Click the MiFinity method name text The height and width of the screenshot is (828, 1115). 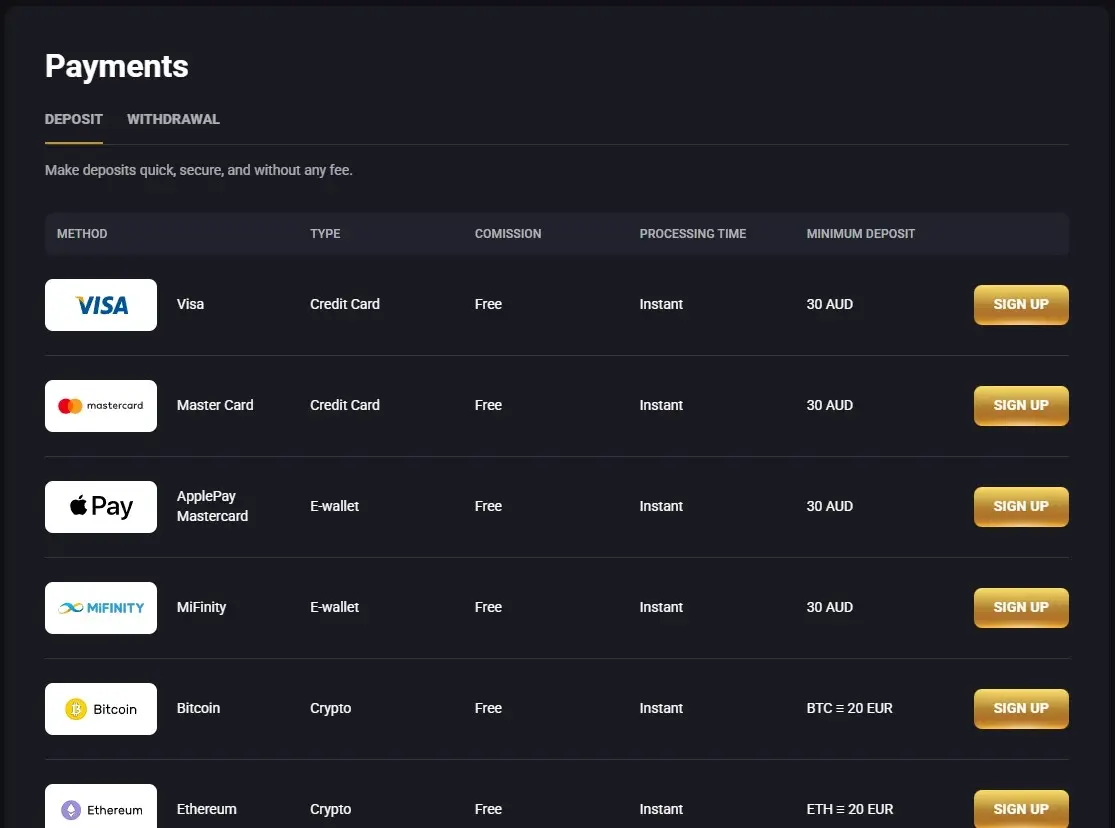(201, 607)
